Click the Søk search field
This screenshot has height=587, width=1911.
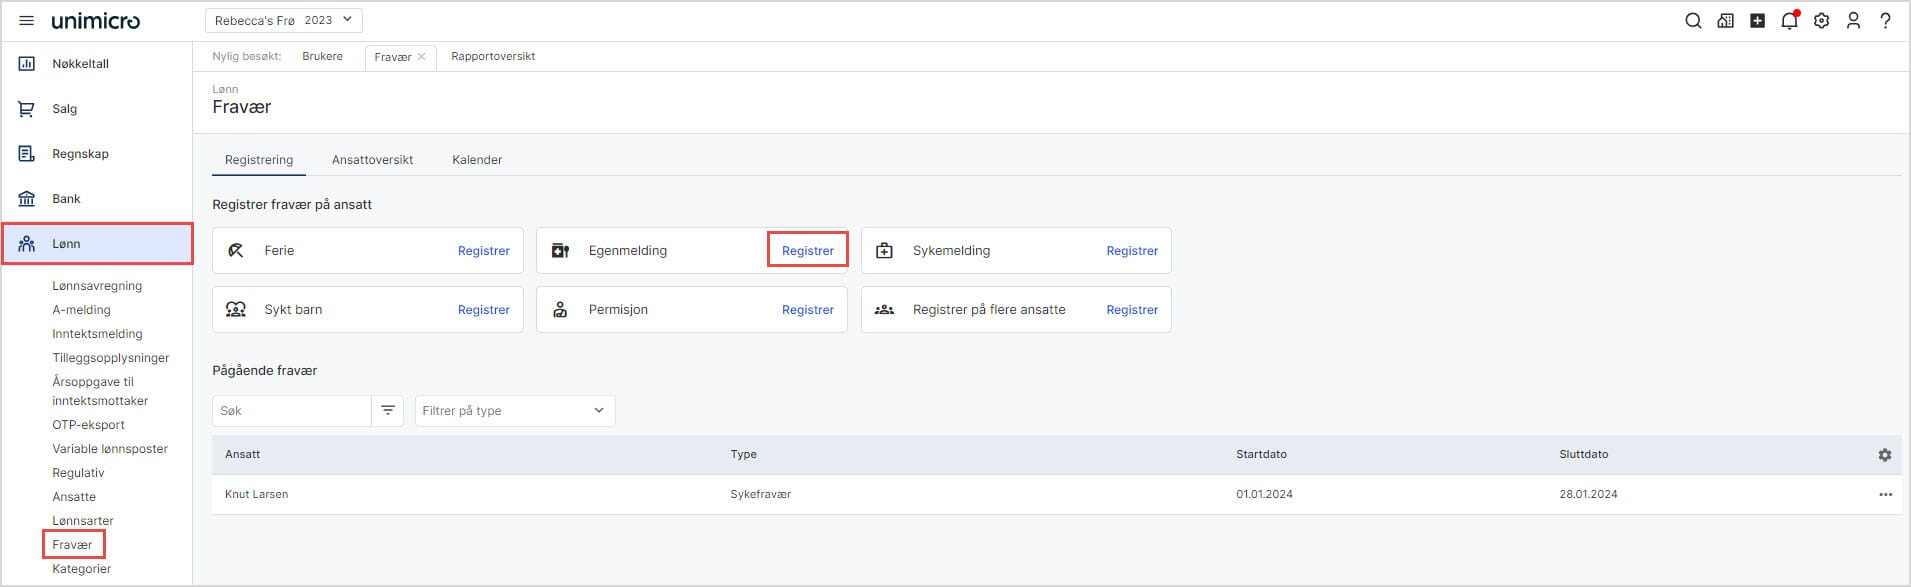(291, 411)
